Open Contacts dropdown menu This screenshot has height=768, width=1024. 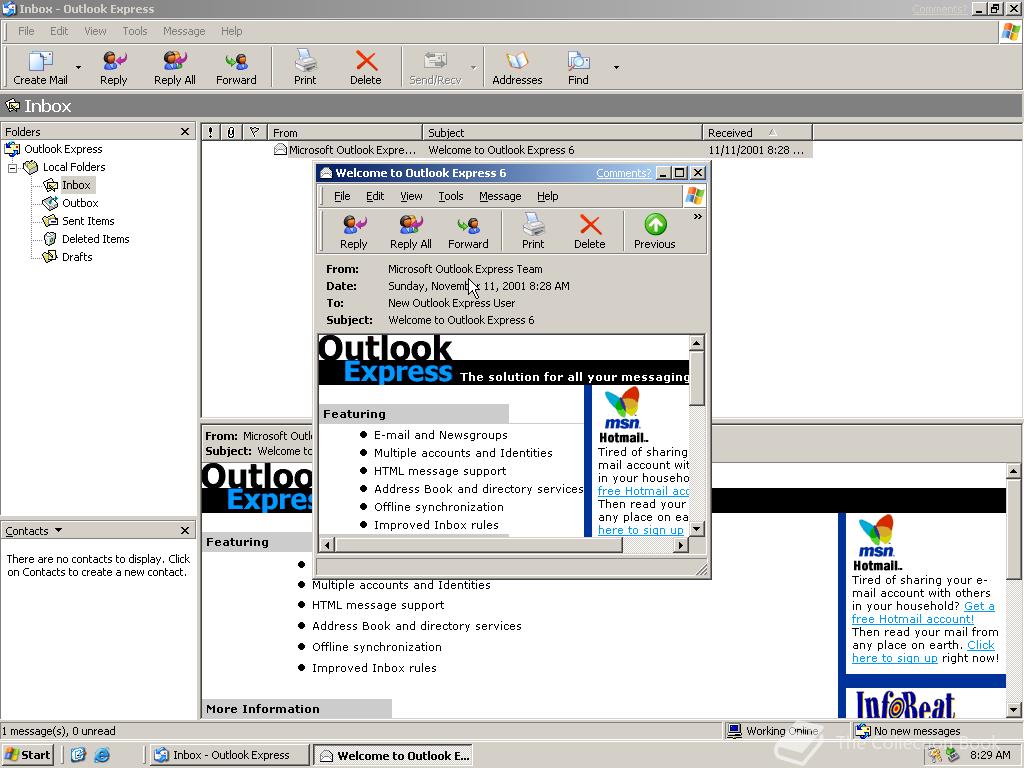tap(33, 531)
